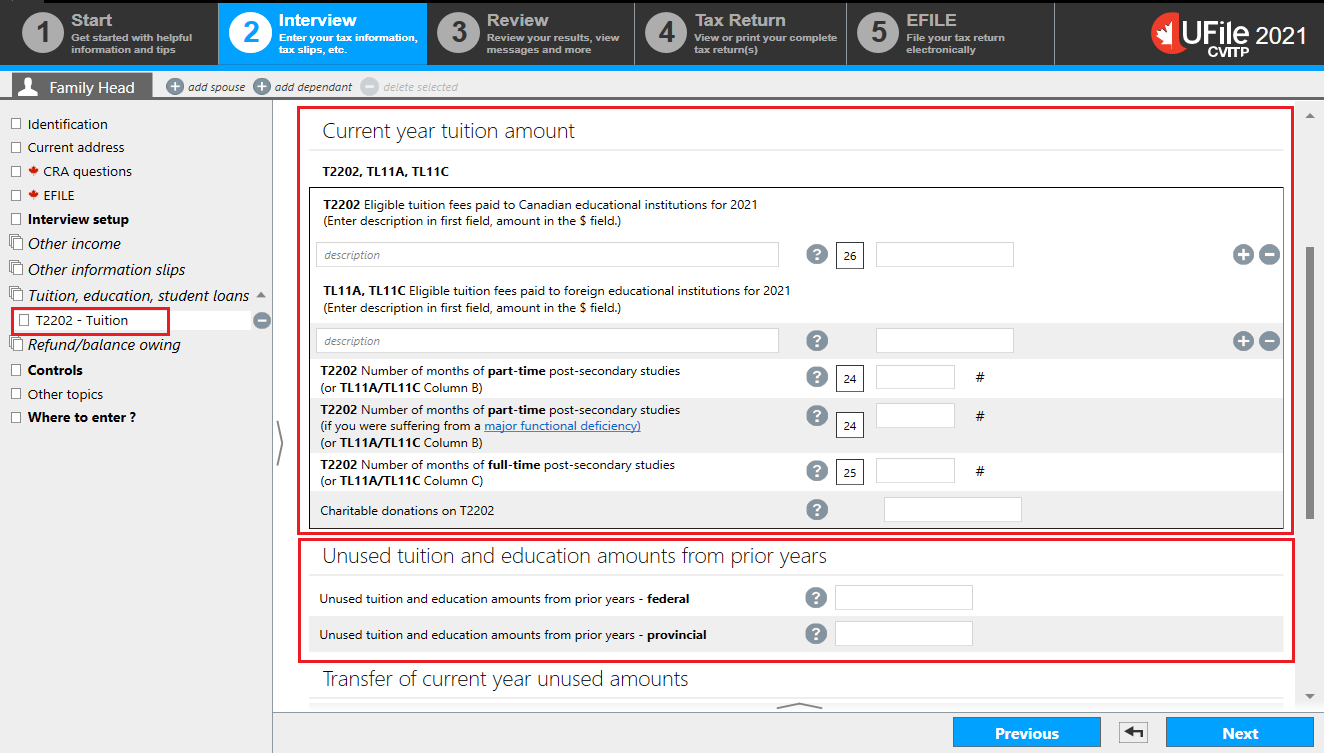1324x753 pixels.
Task: Tick the Identification checkbox in sidebar
Action: pos(16,124)
